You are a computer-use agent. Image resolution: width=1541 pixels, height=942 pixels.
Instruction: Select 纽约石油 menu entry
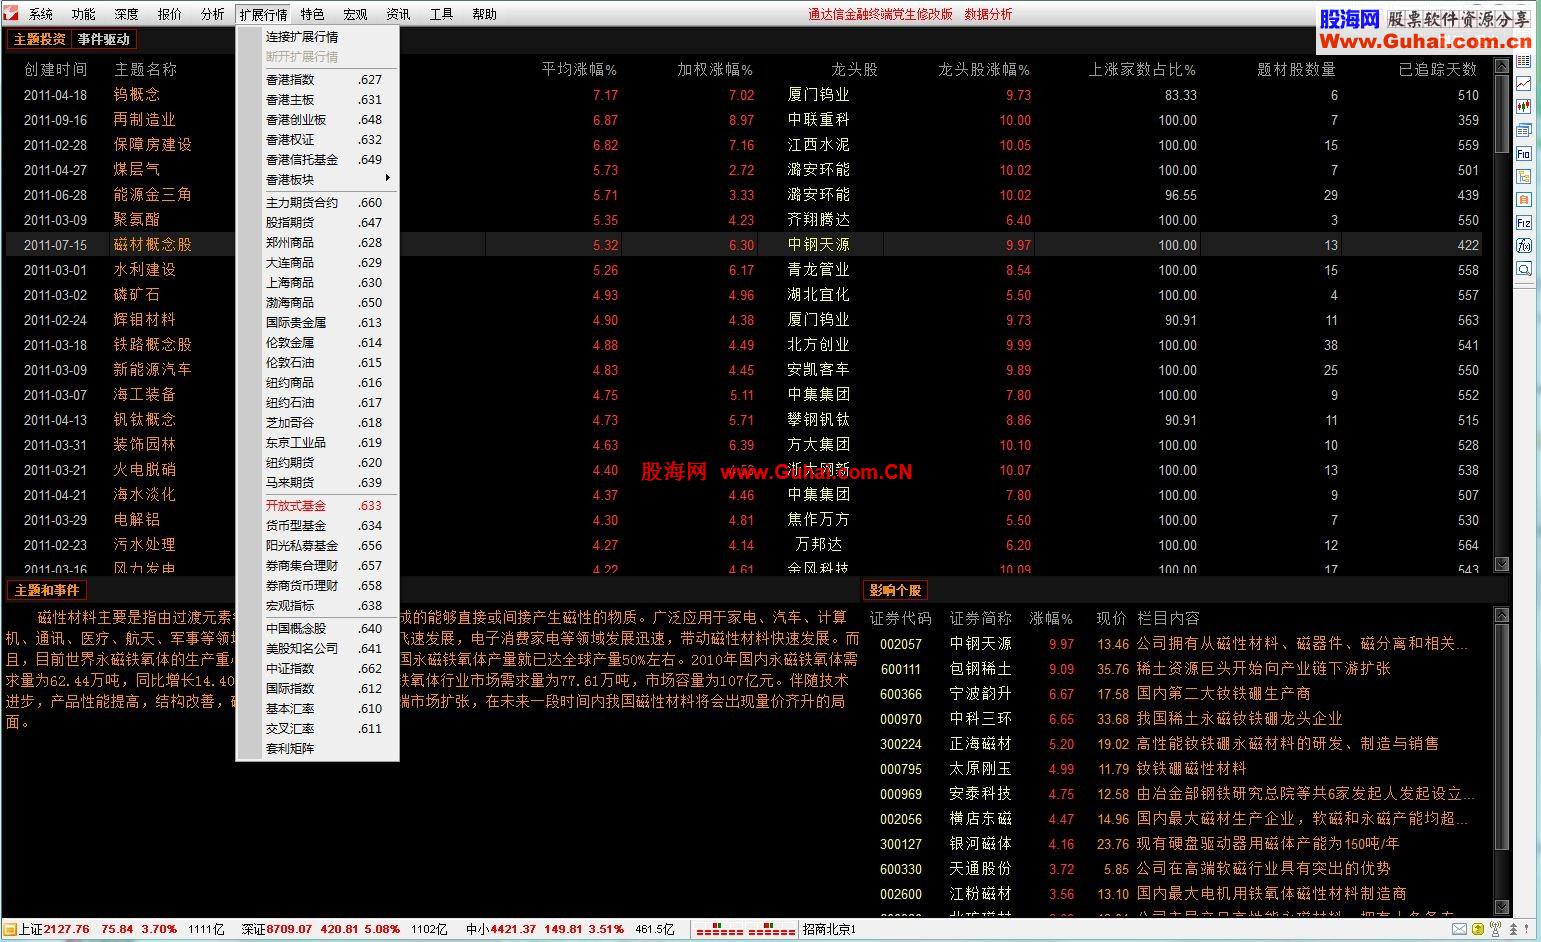[317, 403]
